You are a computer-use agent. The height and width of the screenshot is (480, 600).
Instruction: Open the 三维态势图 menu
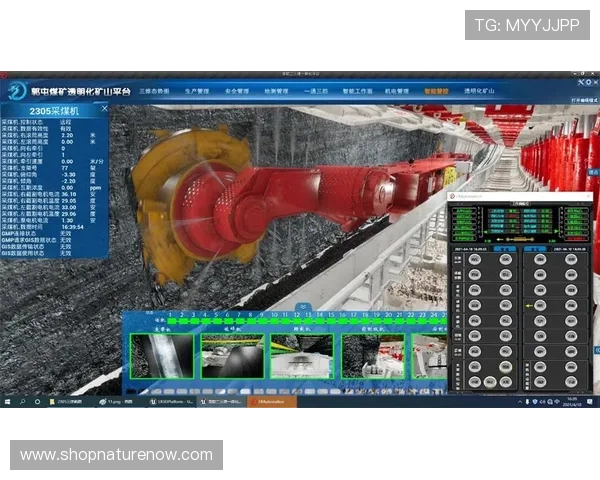(154, 91)
